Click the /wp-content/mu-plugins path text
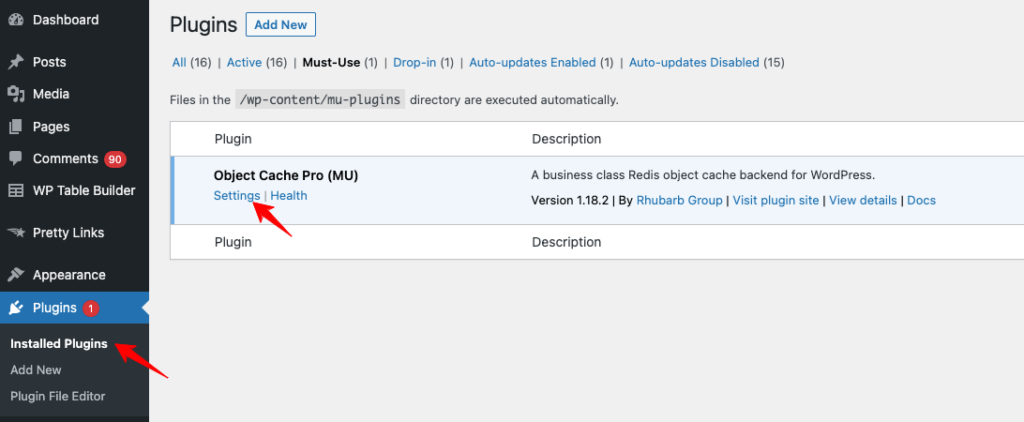The image size is (1024, 422). point(320,100)
